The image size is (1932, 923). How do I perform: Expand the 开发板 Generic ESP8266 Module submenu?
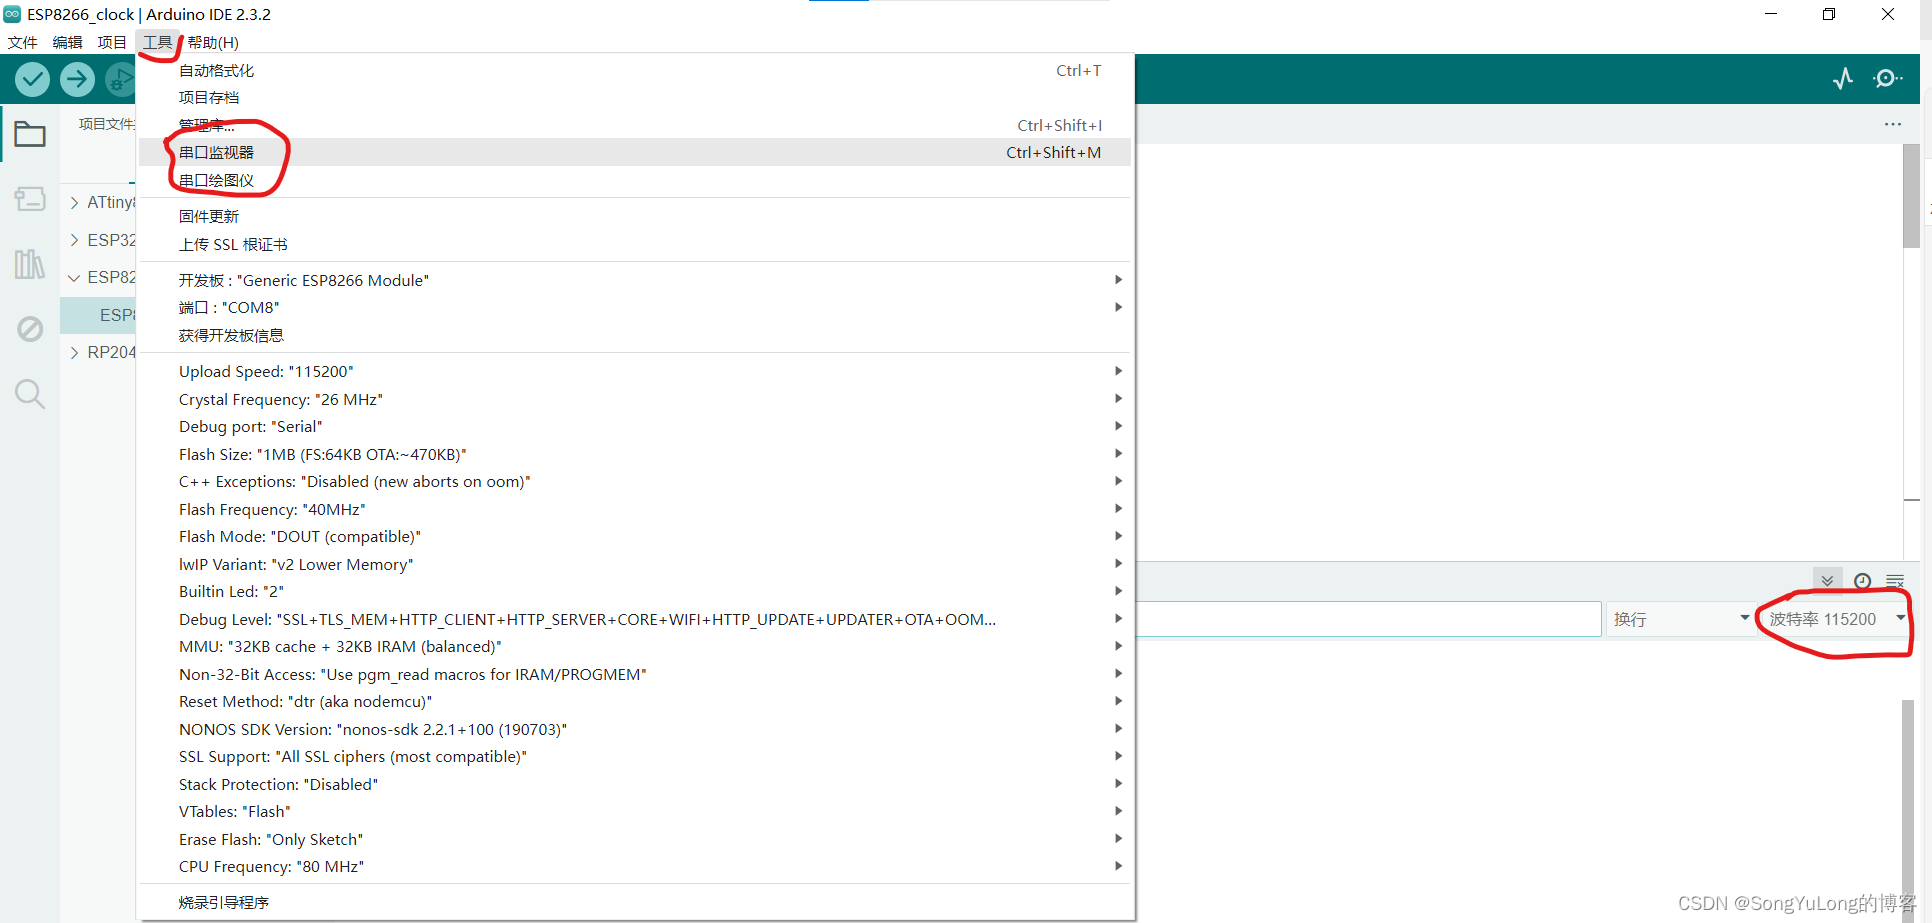(635, 280)
